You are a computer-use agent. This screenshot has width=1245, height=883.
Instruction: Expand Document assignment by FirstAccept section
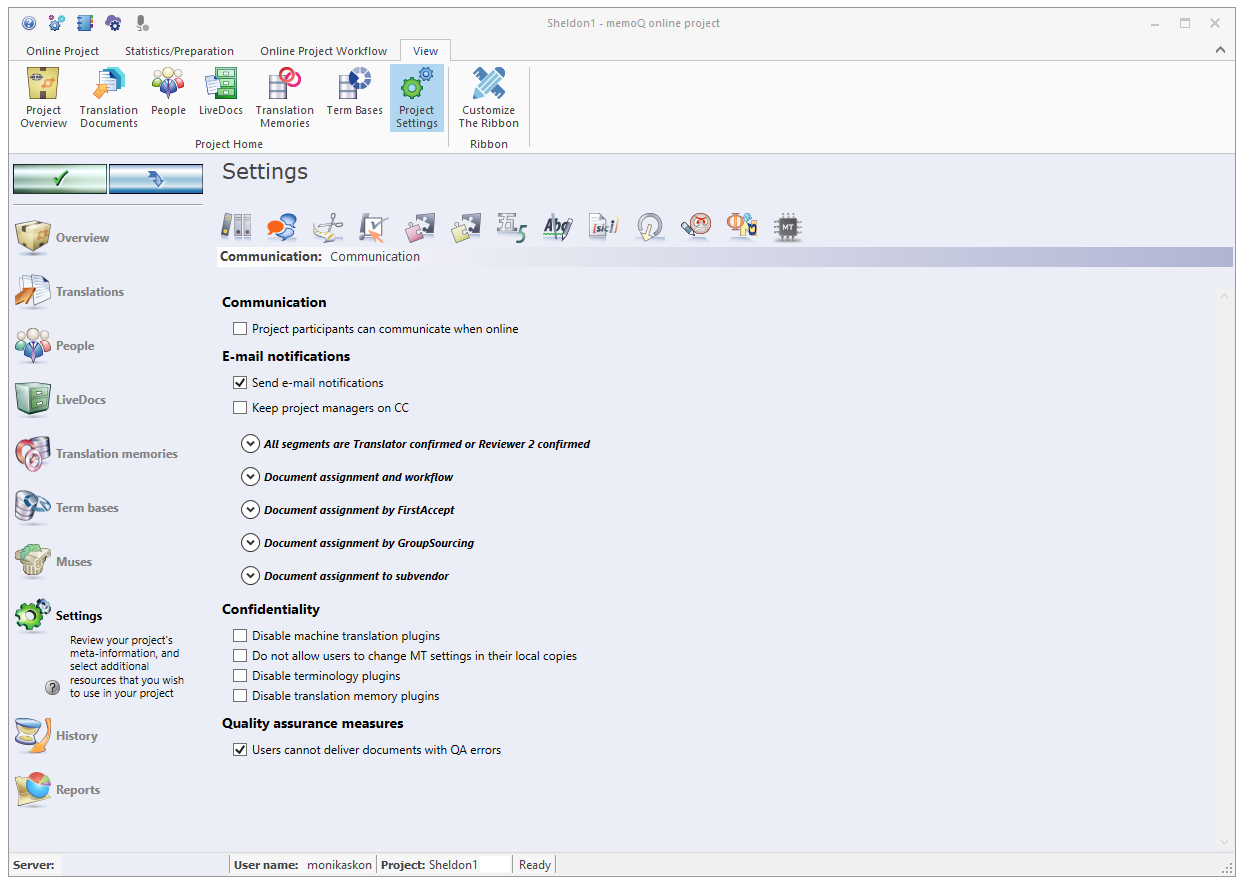(x=250, y=509)
